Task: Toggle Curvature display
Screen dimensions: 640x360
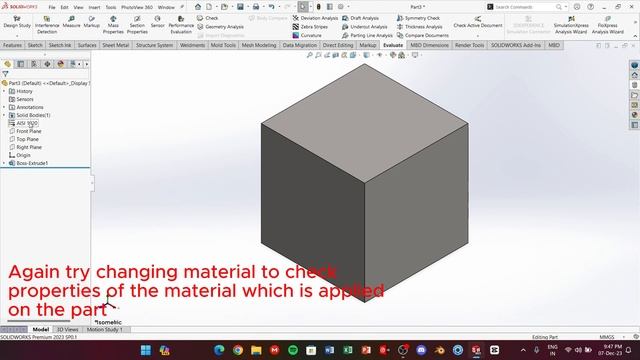Action: coord(307,35)
